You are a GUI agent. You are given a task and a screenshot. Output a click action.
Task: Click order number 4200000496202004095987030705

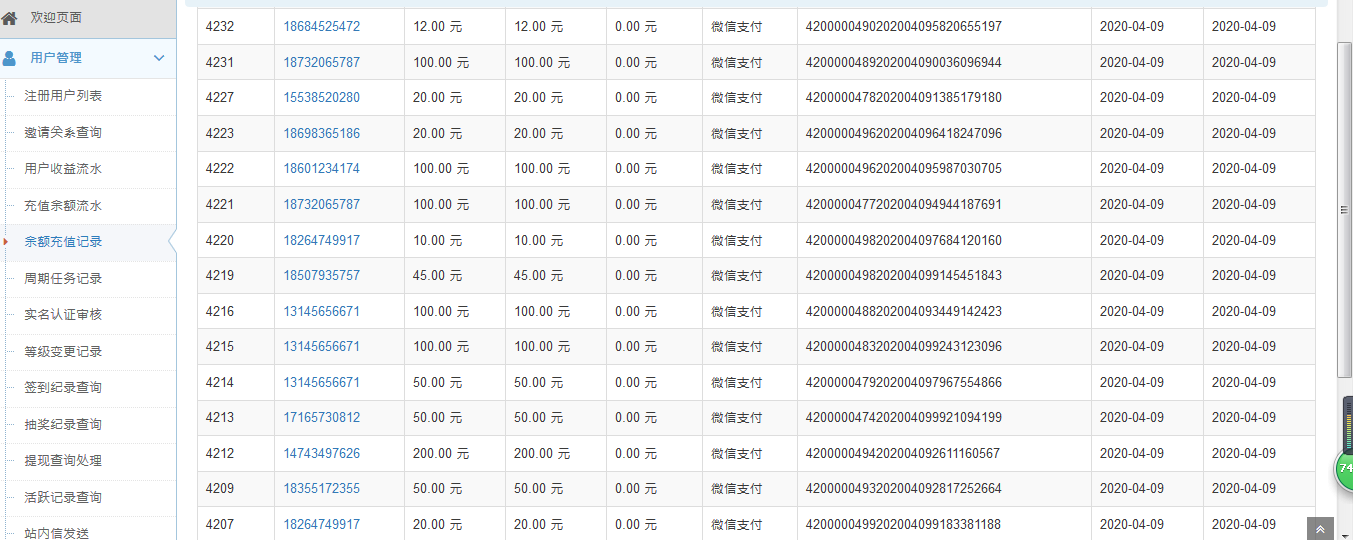(904, 169)
